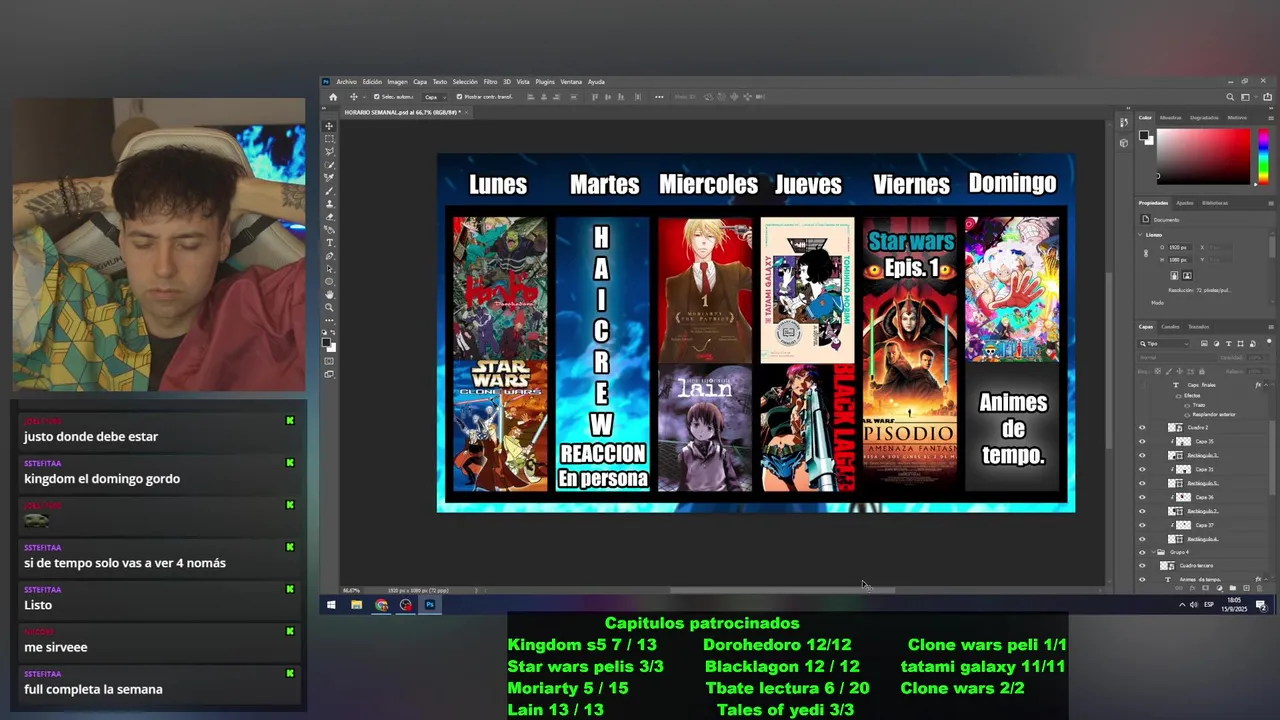Toggle Mostrar contr. transf. checkbox
Image resolution: width=1280 pixels, height=720 pixels.
point(459,96)
